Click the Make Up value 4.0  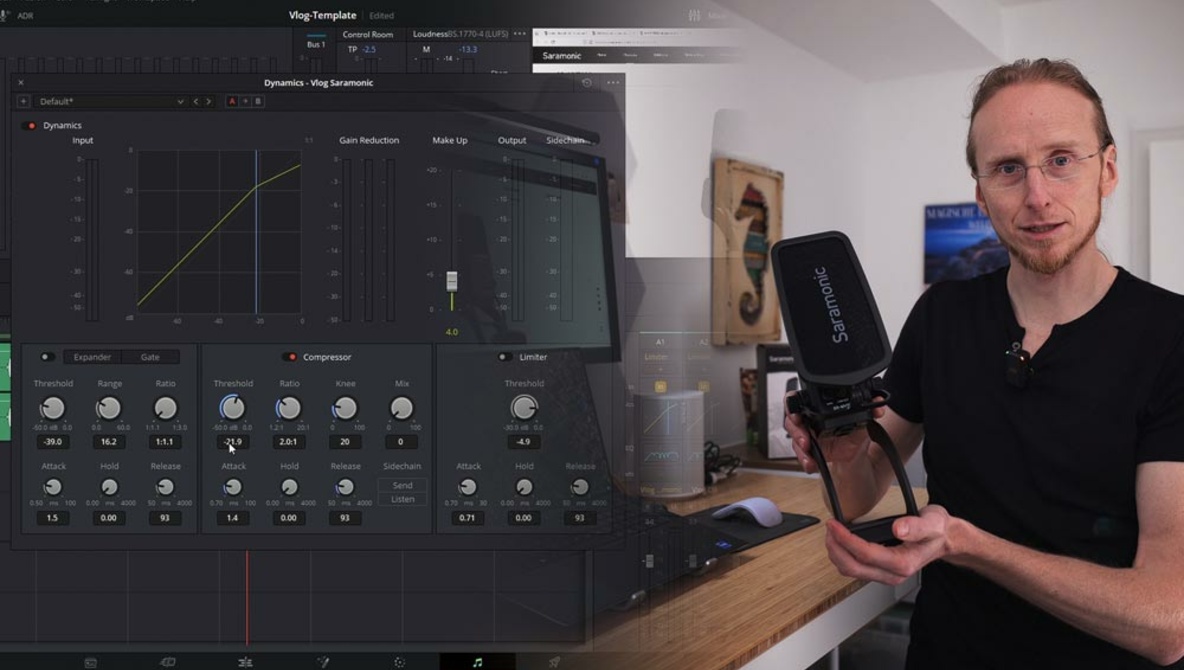point(452,332)
